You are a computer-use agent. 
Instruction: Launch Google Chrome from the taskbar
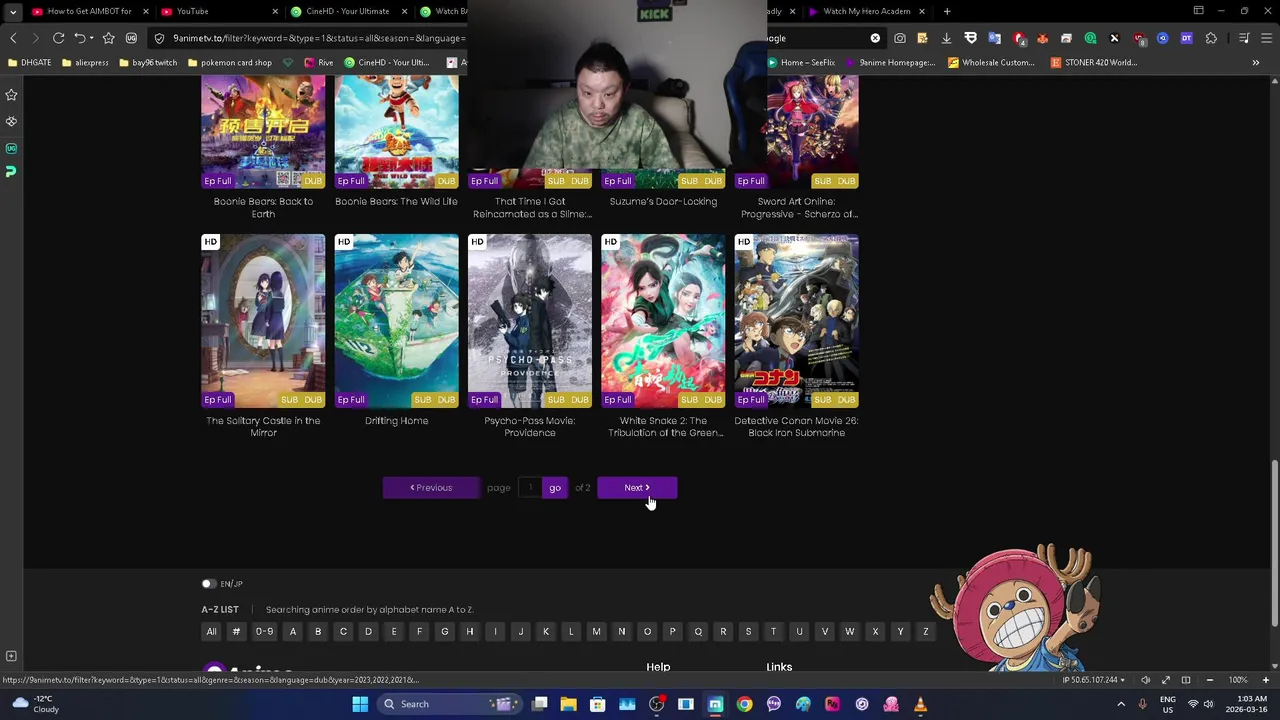pyautogui.click(x=744, y=704)
